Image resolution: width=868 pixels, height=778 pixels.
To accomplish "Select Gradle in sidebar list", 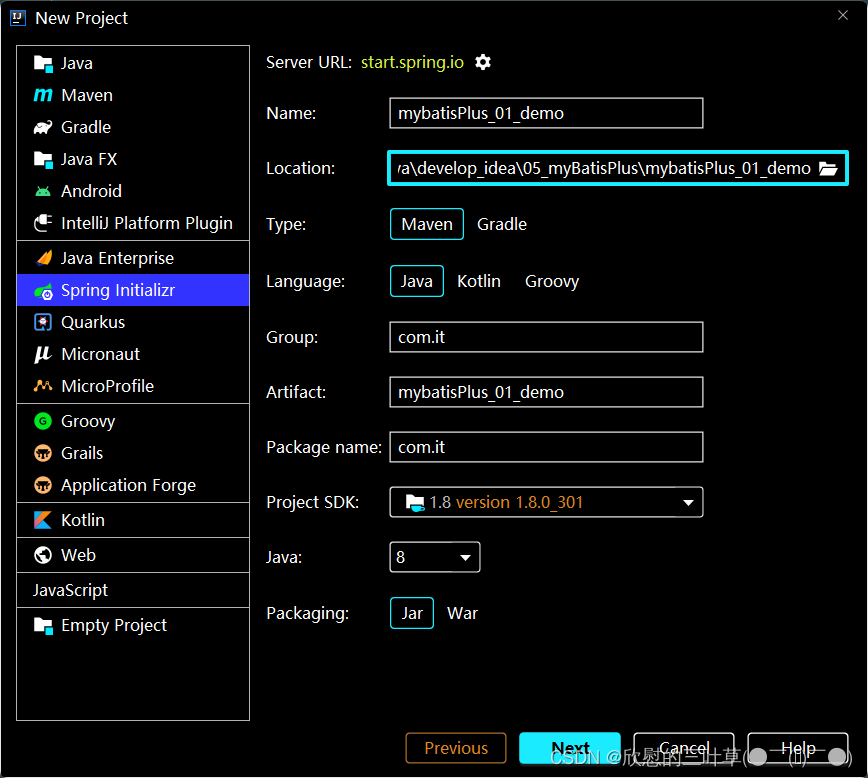I will point(86,127).
